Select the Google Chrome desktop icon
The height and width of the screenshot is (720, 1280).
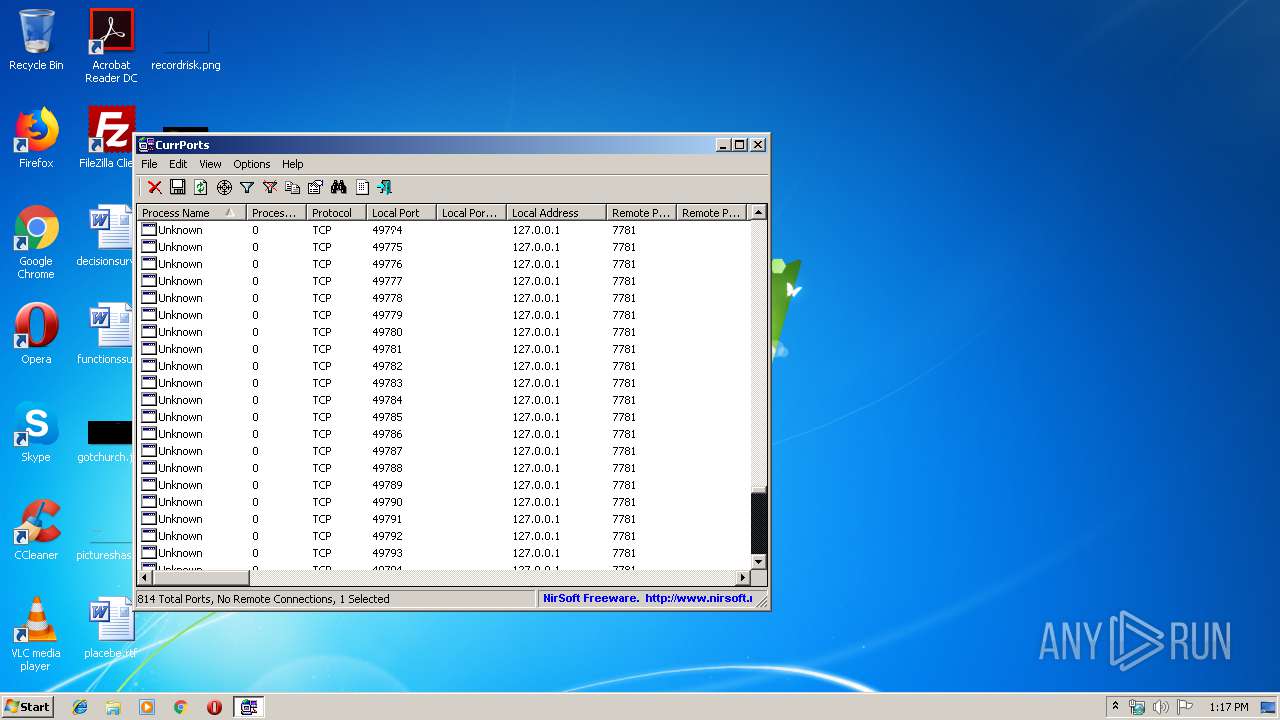[36, 242]
